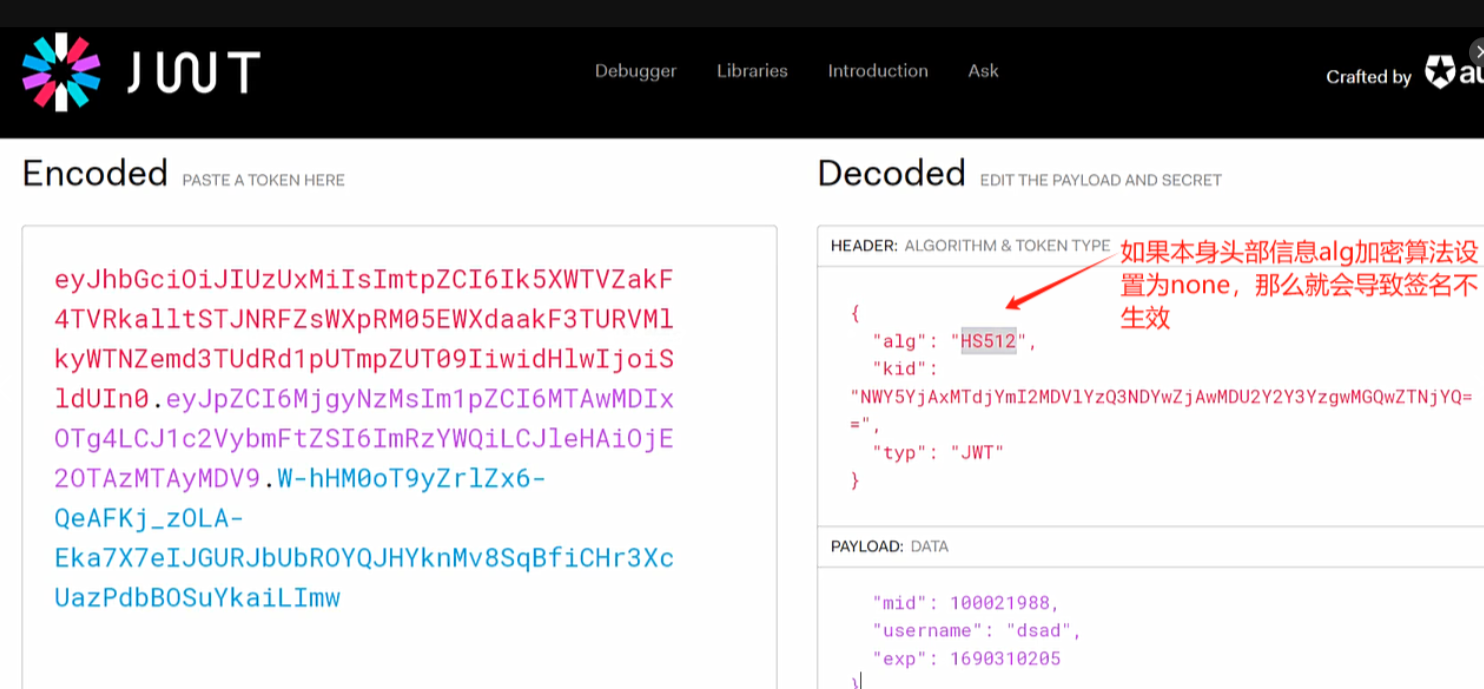Go to the Libraries page
The height and width of the screenshot is (689, 1484).
(752, 71)
